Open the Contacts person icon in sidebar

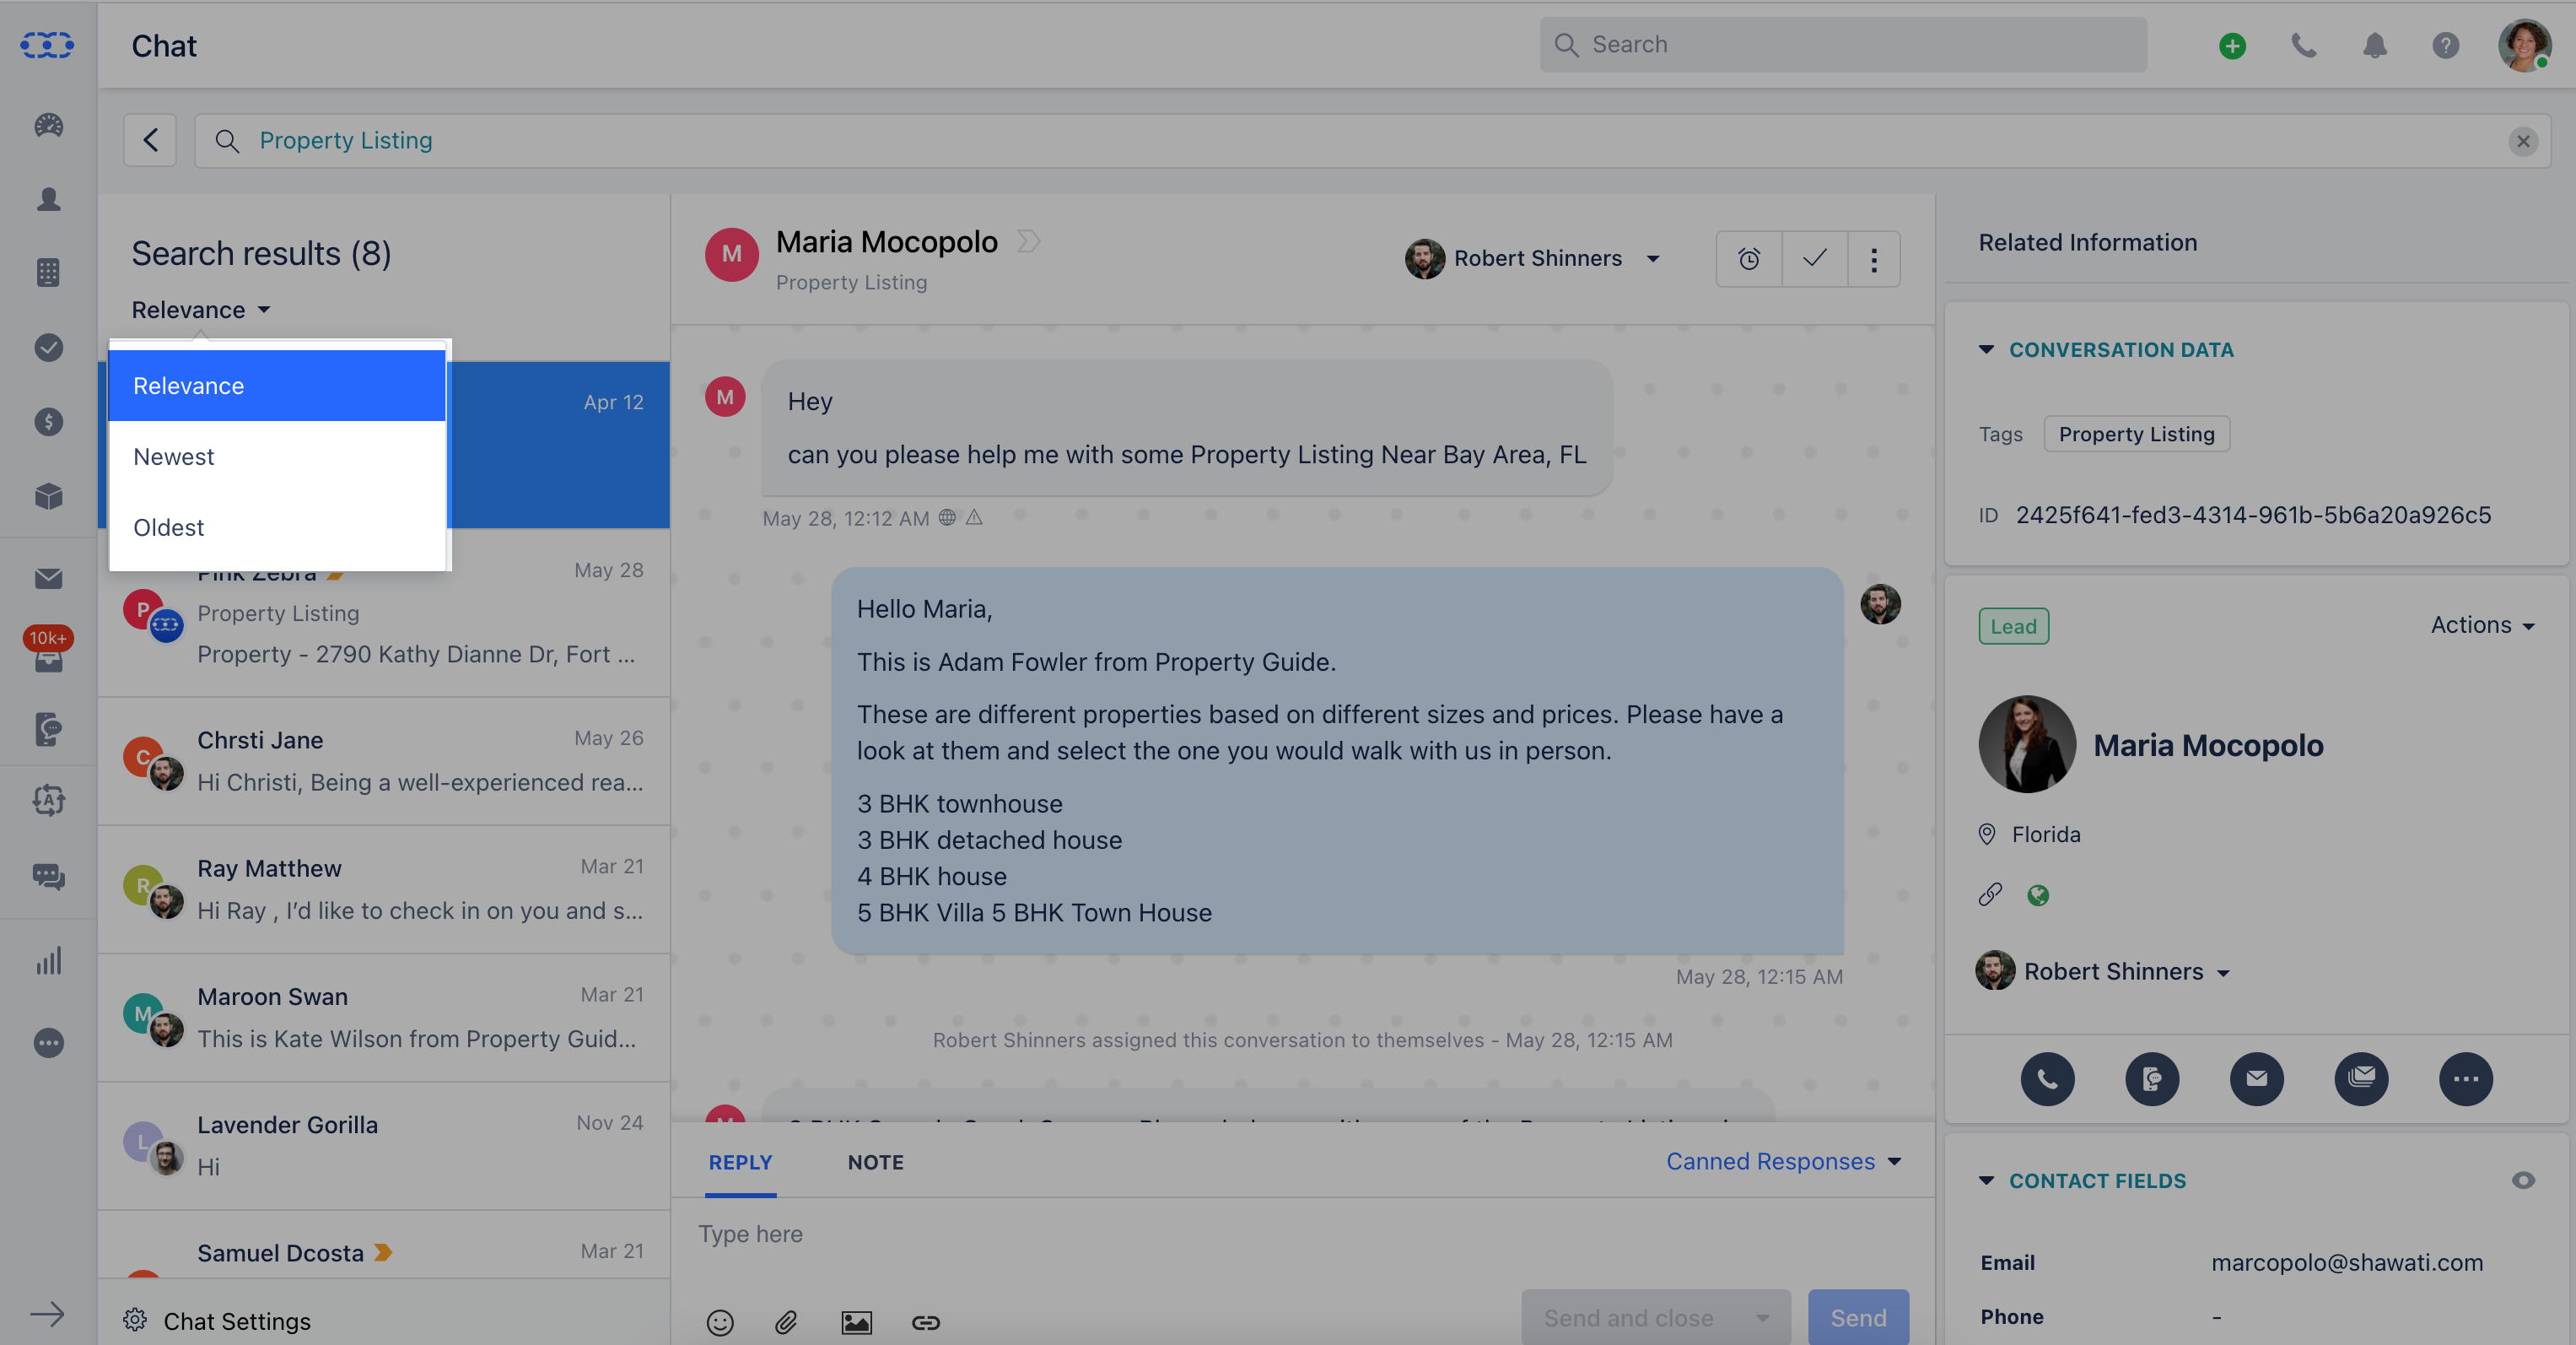pyautogui.click(x=48, y=199)
